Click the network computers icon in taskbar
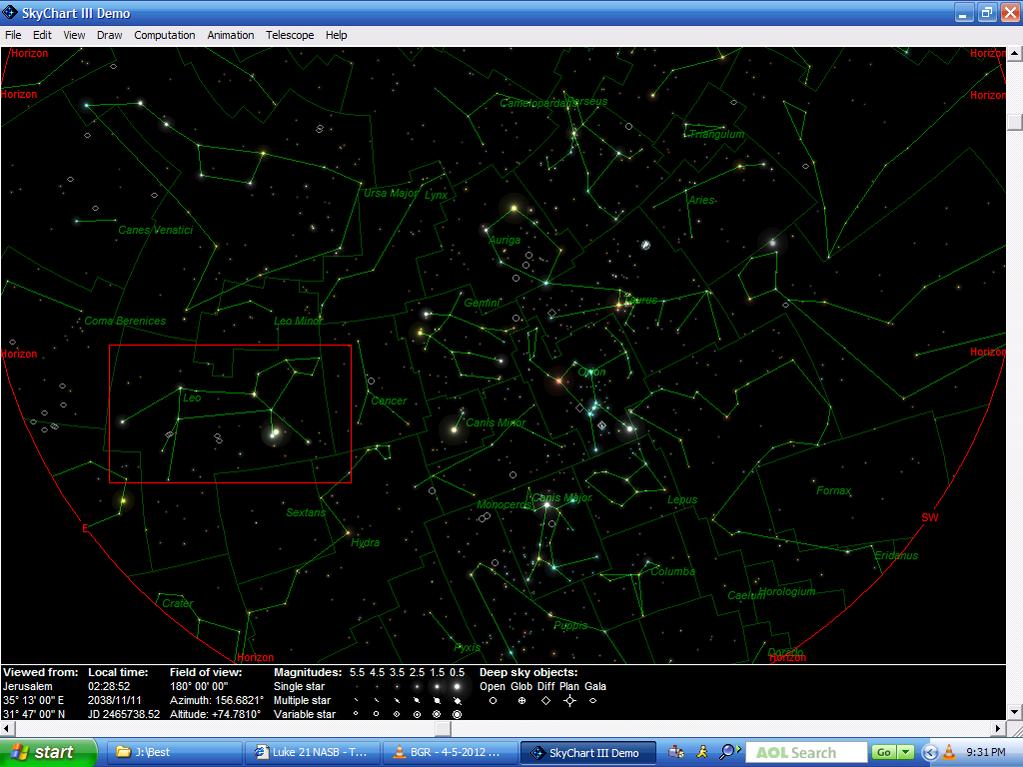Screen dimensions: 1023x767 coord(677,752)
